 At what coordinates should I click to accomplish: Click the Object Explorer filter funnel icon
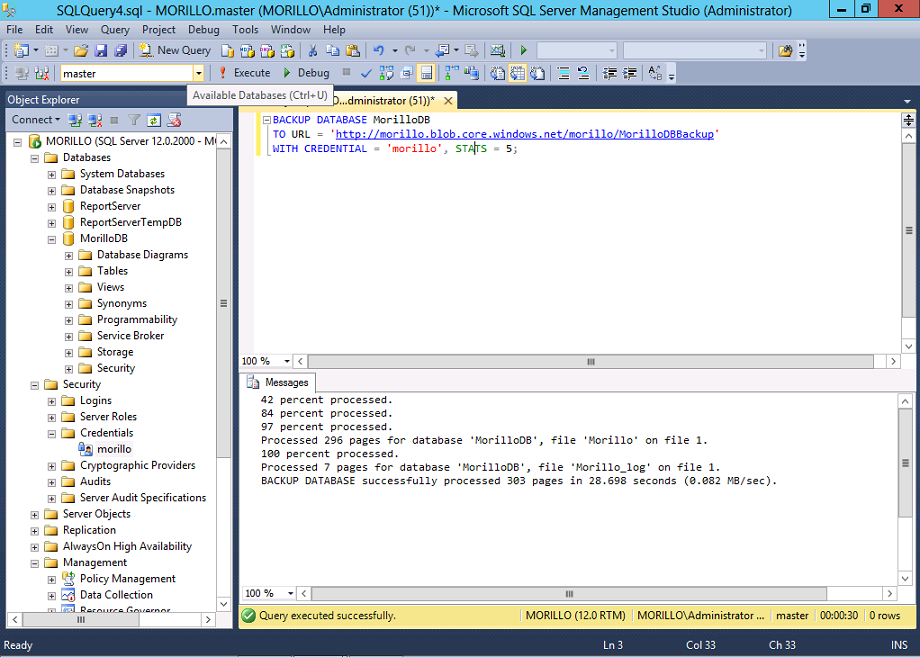tap(134, 120)
